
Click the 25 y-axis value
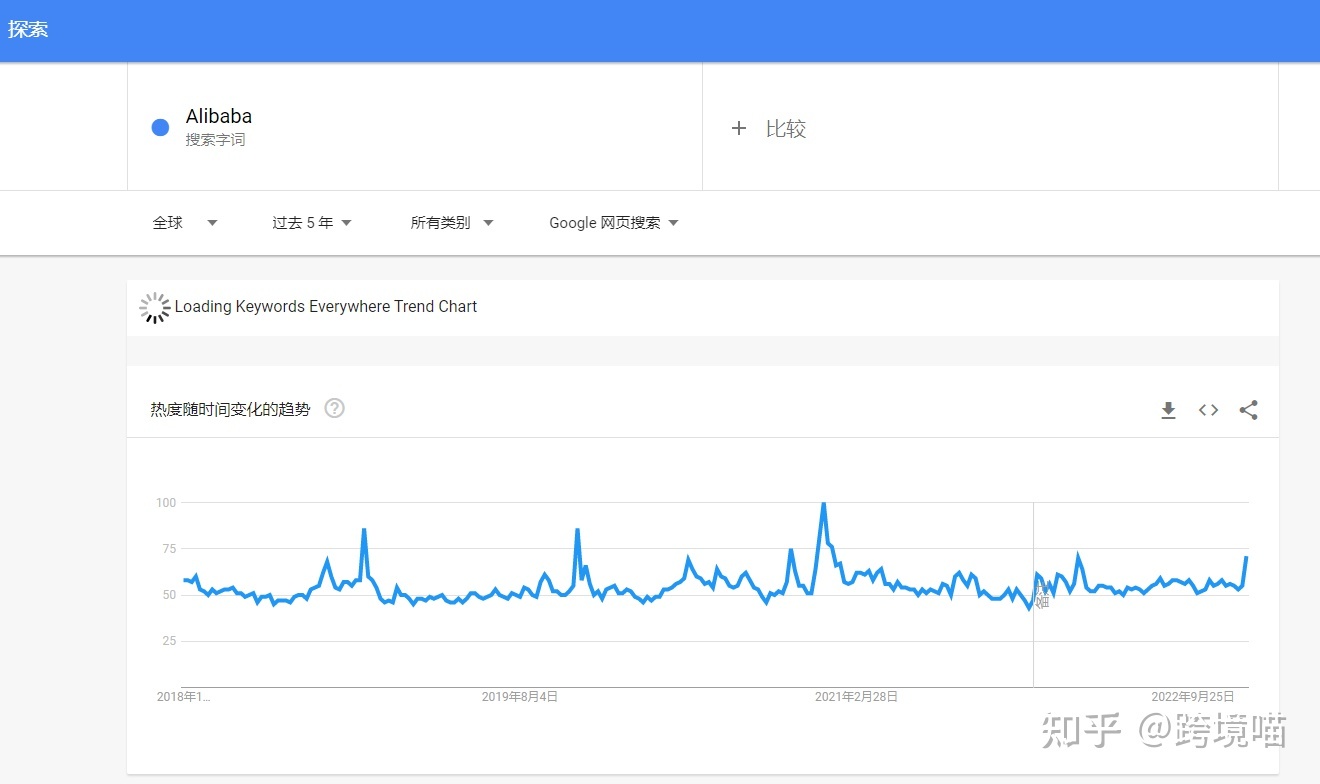tap(168, 641)
